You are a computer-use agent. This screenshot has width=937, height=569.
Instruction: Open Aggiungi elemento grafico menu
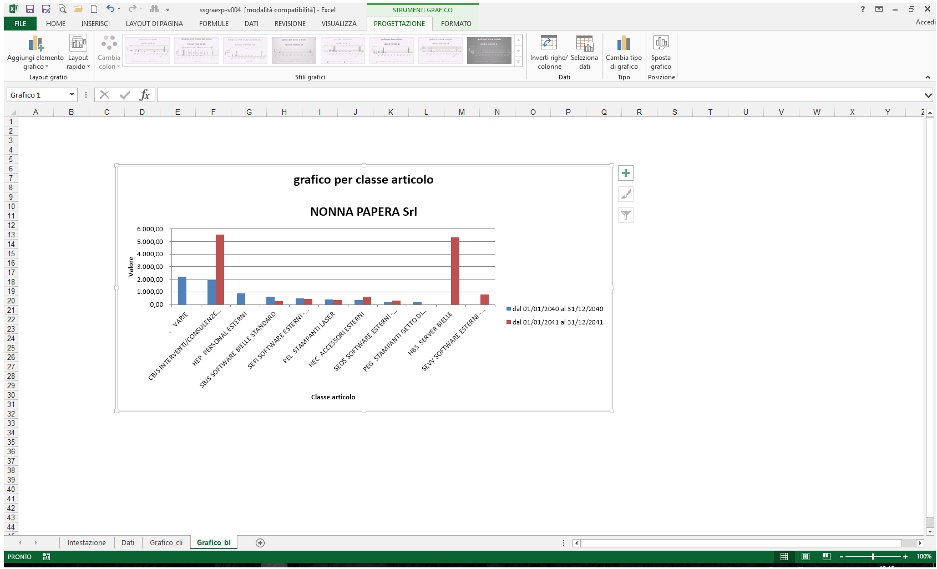(x=35, y=53)
